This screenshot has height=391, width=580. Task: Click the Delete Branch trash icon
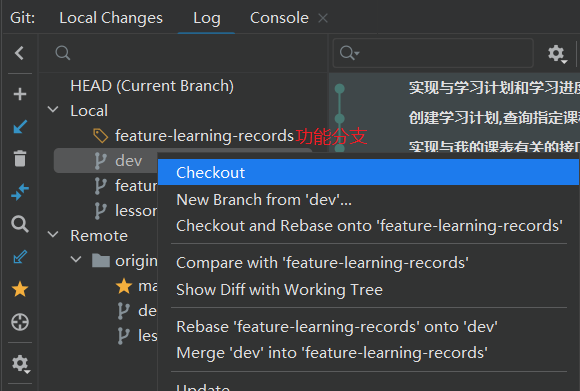pos(20,159)
